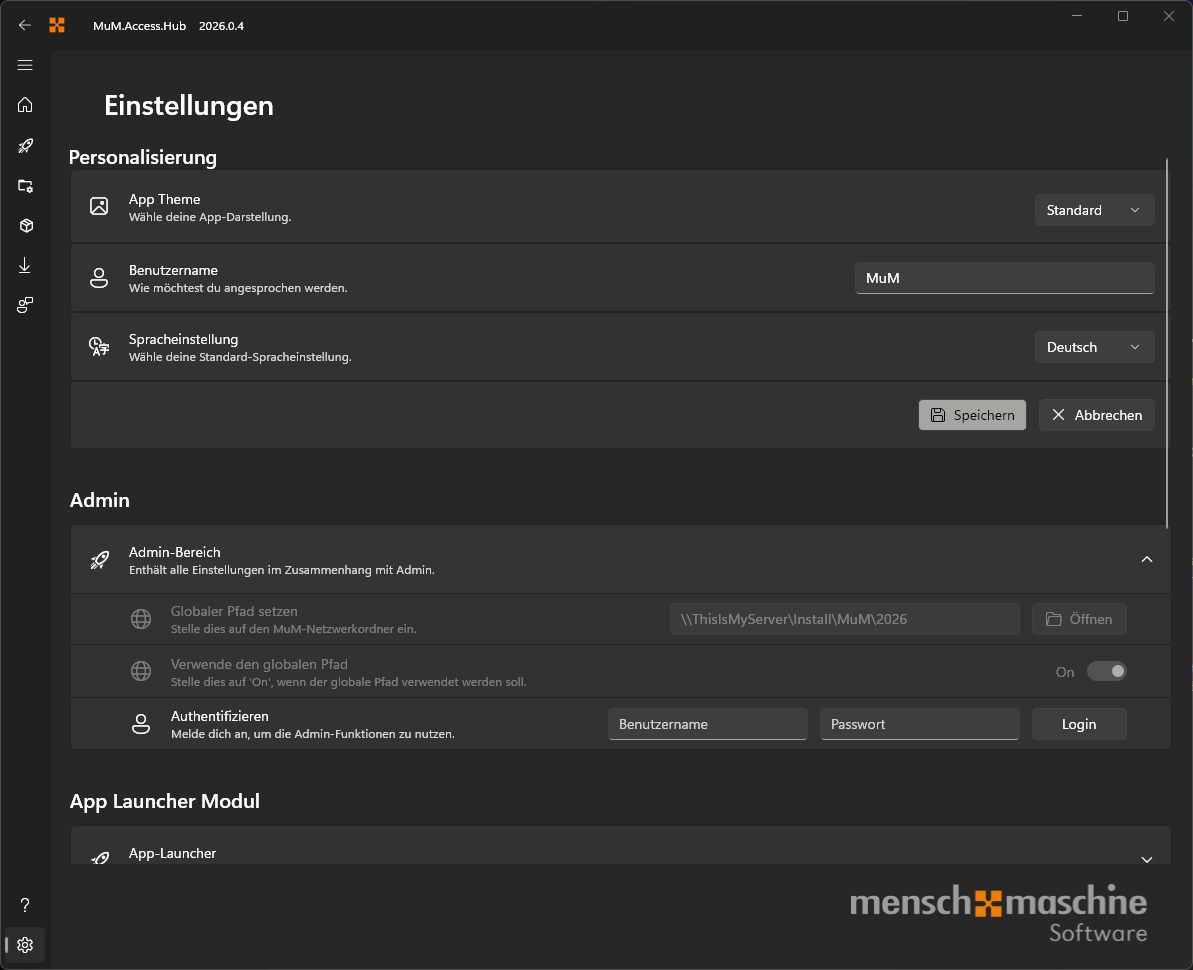
Task: Go to the Home page icon
Action: (25, 105)
